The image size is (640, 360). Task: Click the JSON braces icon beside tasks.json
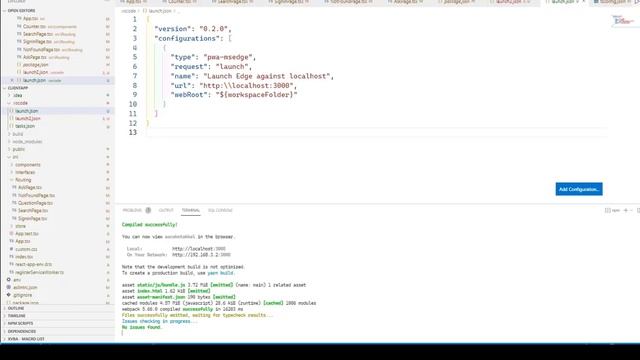(11, 126)
